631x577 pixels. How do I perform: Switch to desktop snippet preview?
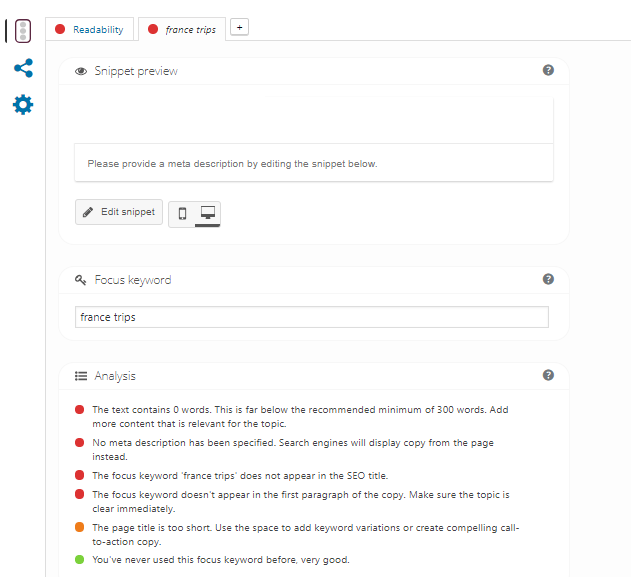point(207,213)
